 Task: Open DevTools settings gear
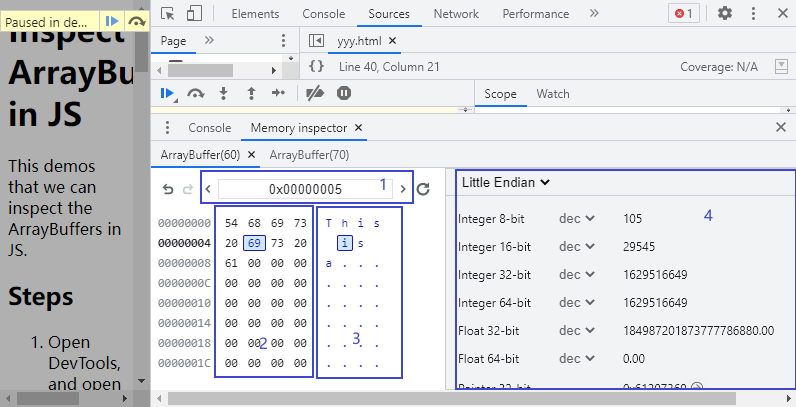point(725,14)
